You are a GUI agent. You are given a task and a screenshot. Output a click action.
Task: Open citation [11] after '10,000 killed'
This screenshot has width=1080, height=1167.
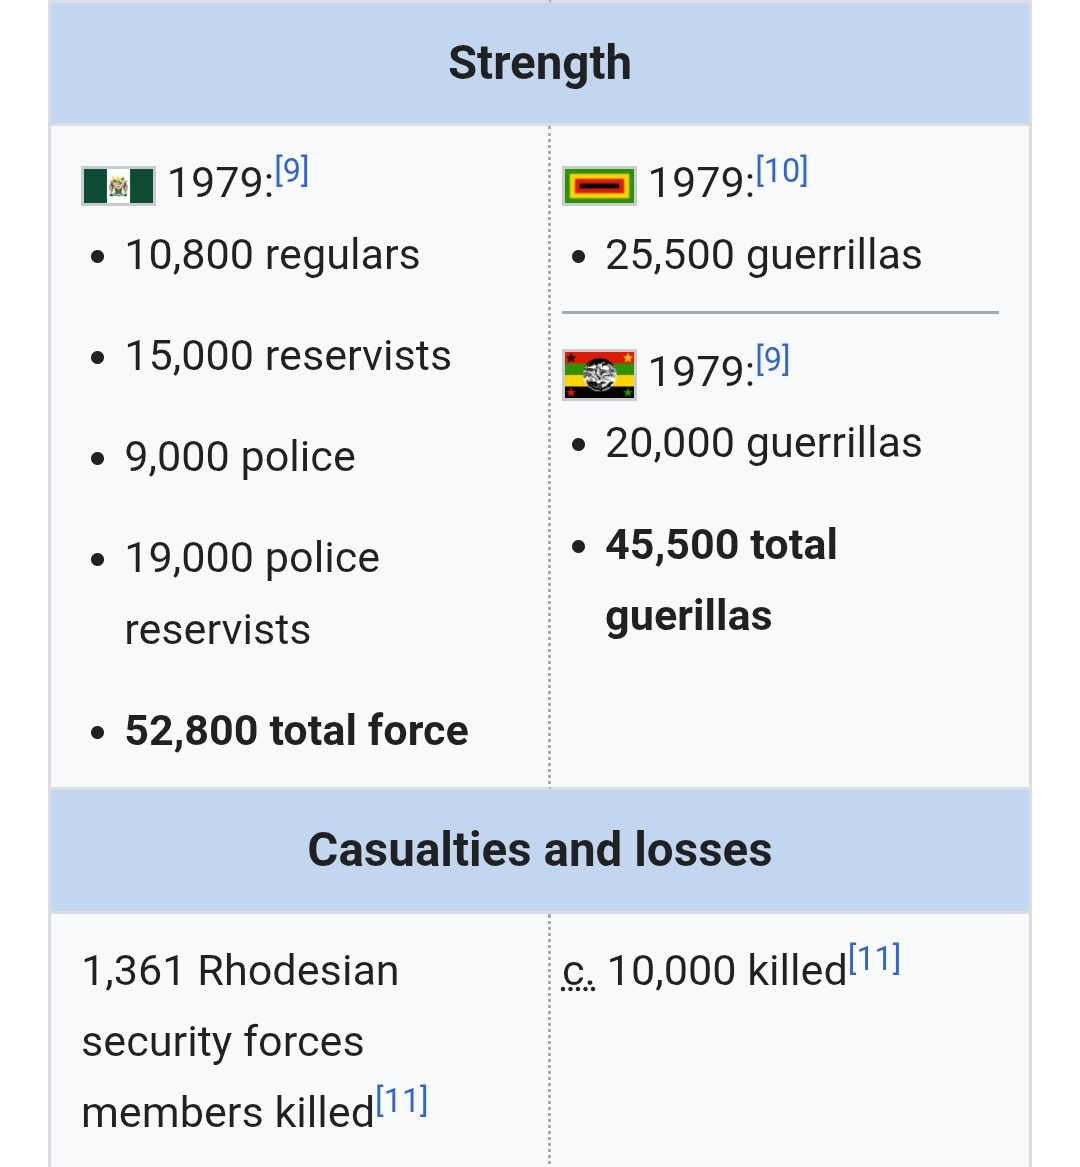point(874,959)
